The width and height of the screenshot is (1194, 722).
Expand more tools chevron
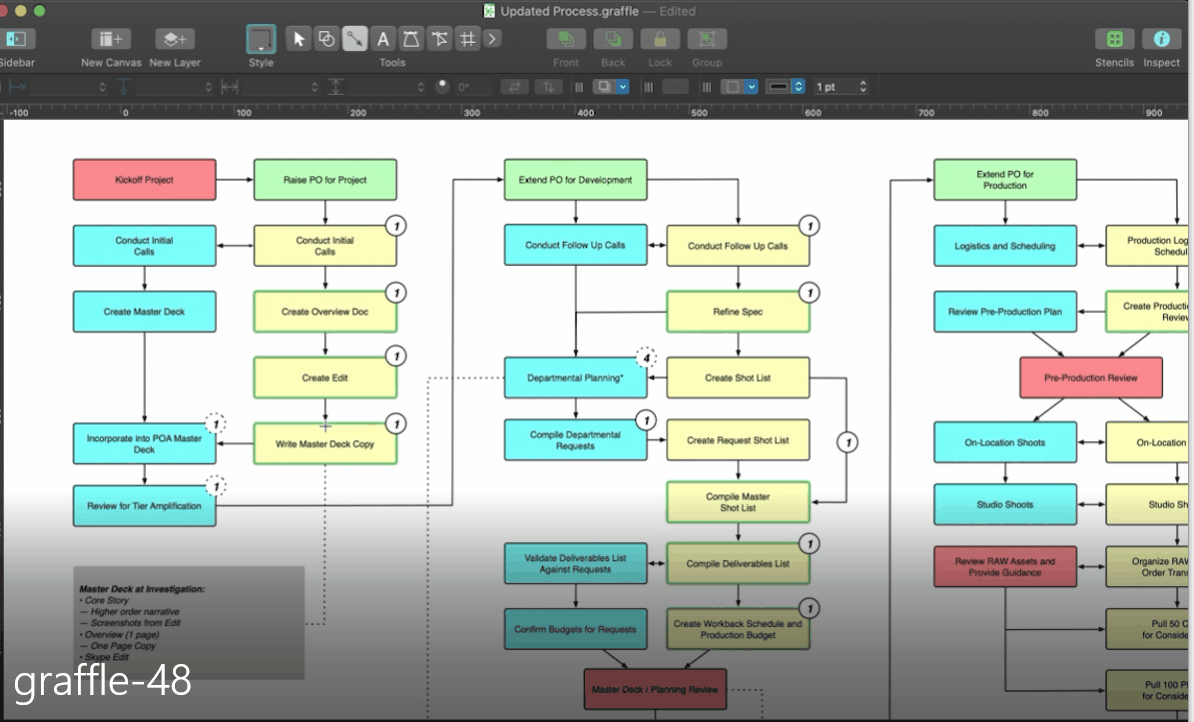click(493, 39)
